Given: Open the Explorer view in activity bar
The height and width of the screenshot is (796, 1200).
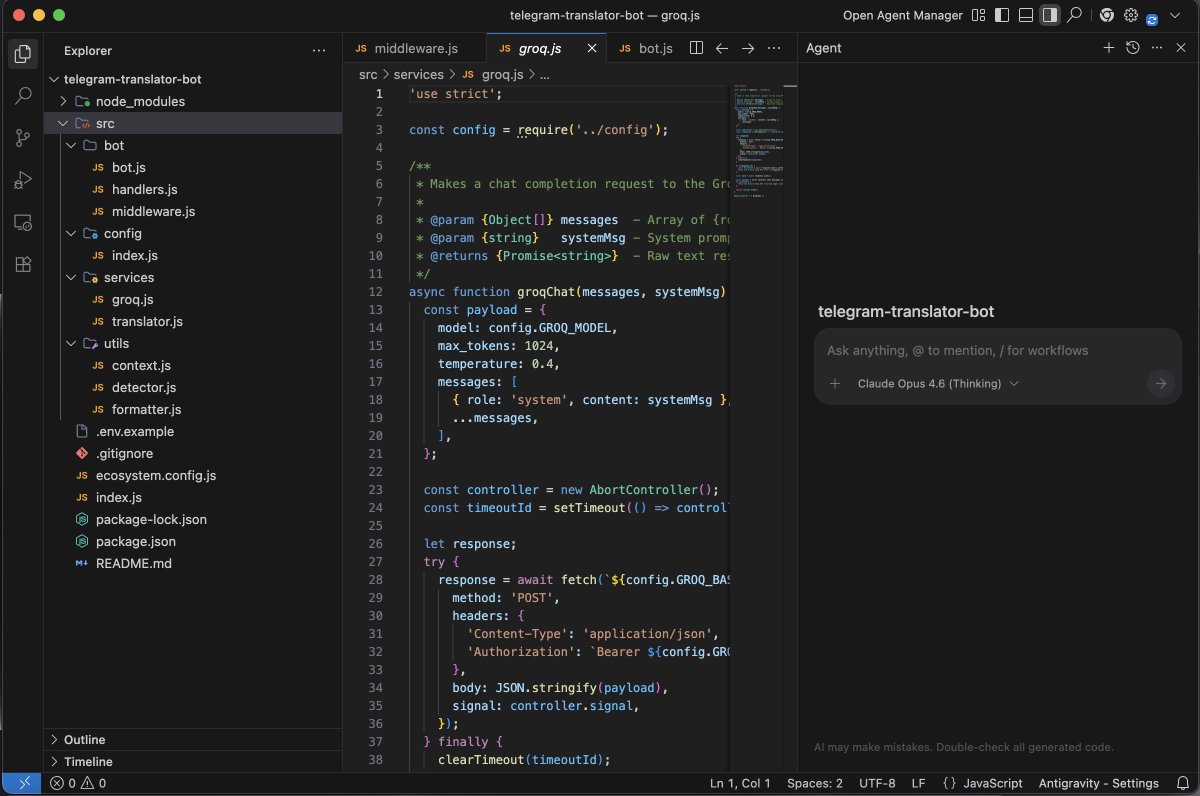Looking at the screenshot, I should [x=23, y=53].
